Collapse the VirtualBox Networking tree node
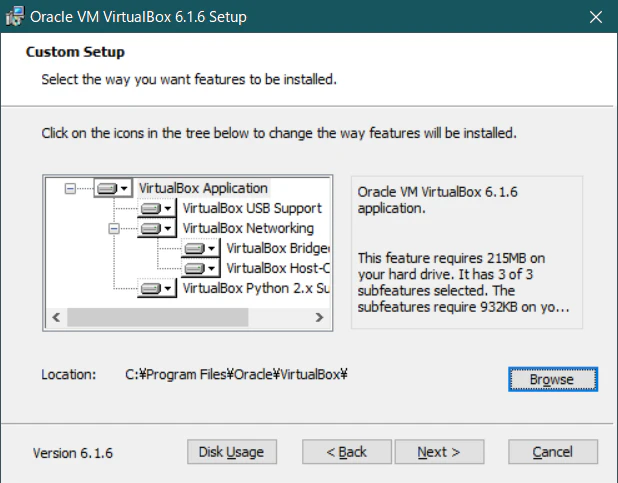This screenshot has width=618, height=483. 114,228
